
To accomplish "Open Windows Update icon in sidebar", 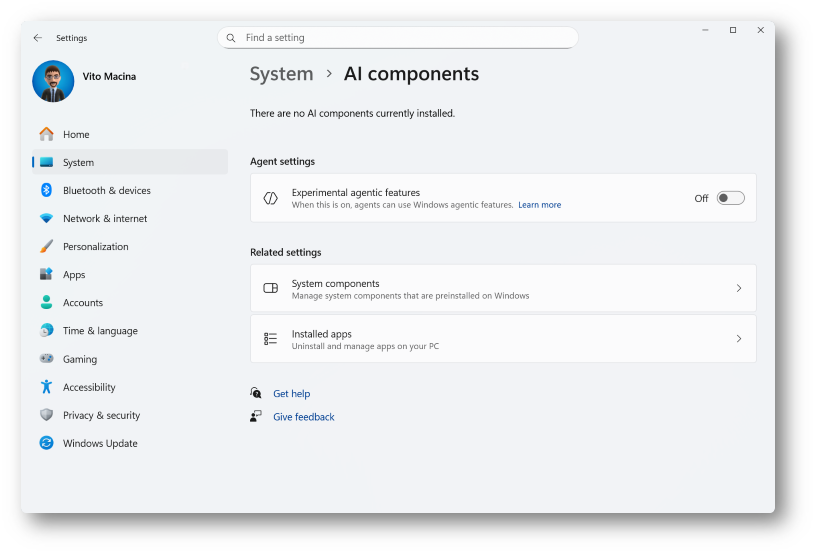I will pos(46,443).
